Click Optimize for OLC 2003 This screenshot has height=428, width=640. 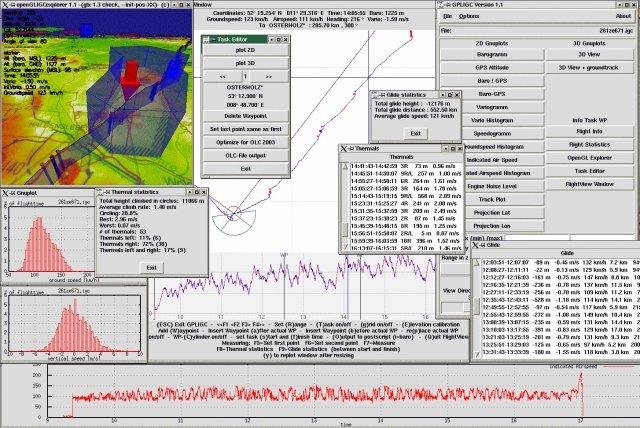pos(245,142)
